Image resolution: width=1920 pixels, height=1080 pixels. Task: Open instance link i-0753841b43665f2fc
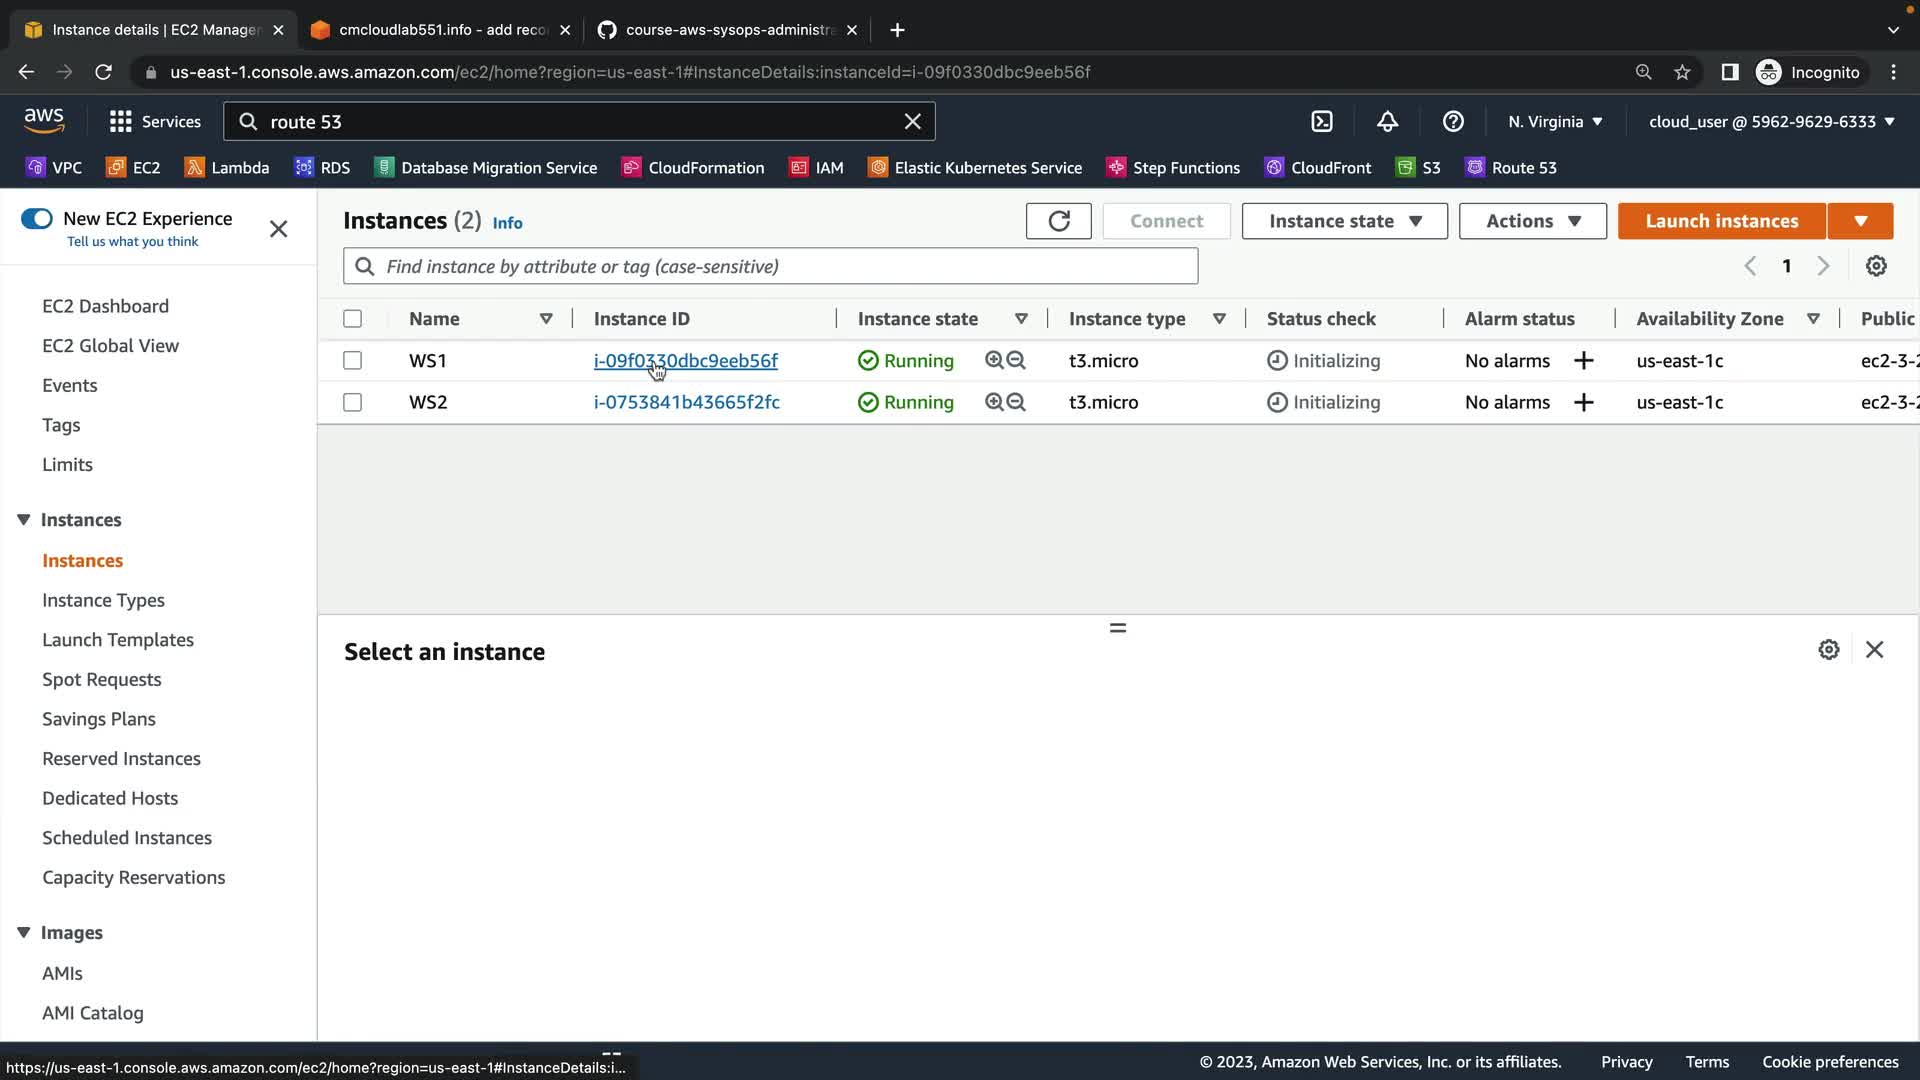pyautogui.click(x=686, y=402)
